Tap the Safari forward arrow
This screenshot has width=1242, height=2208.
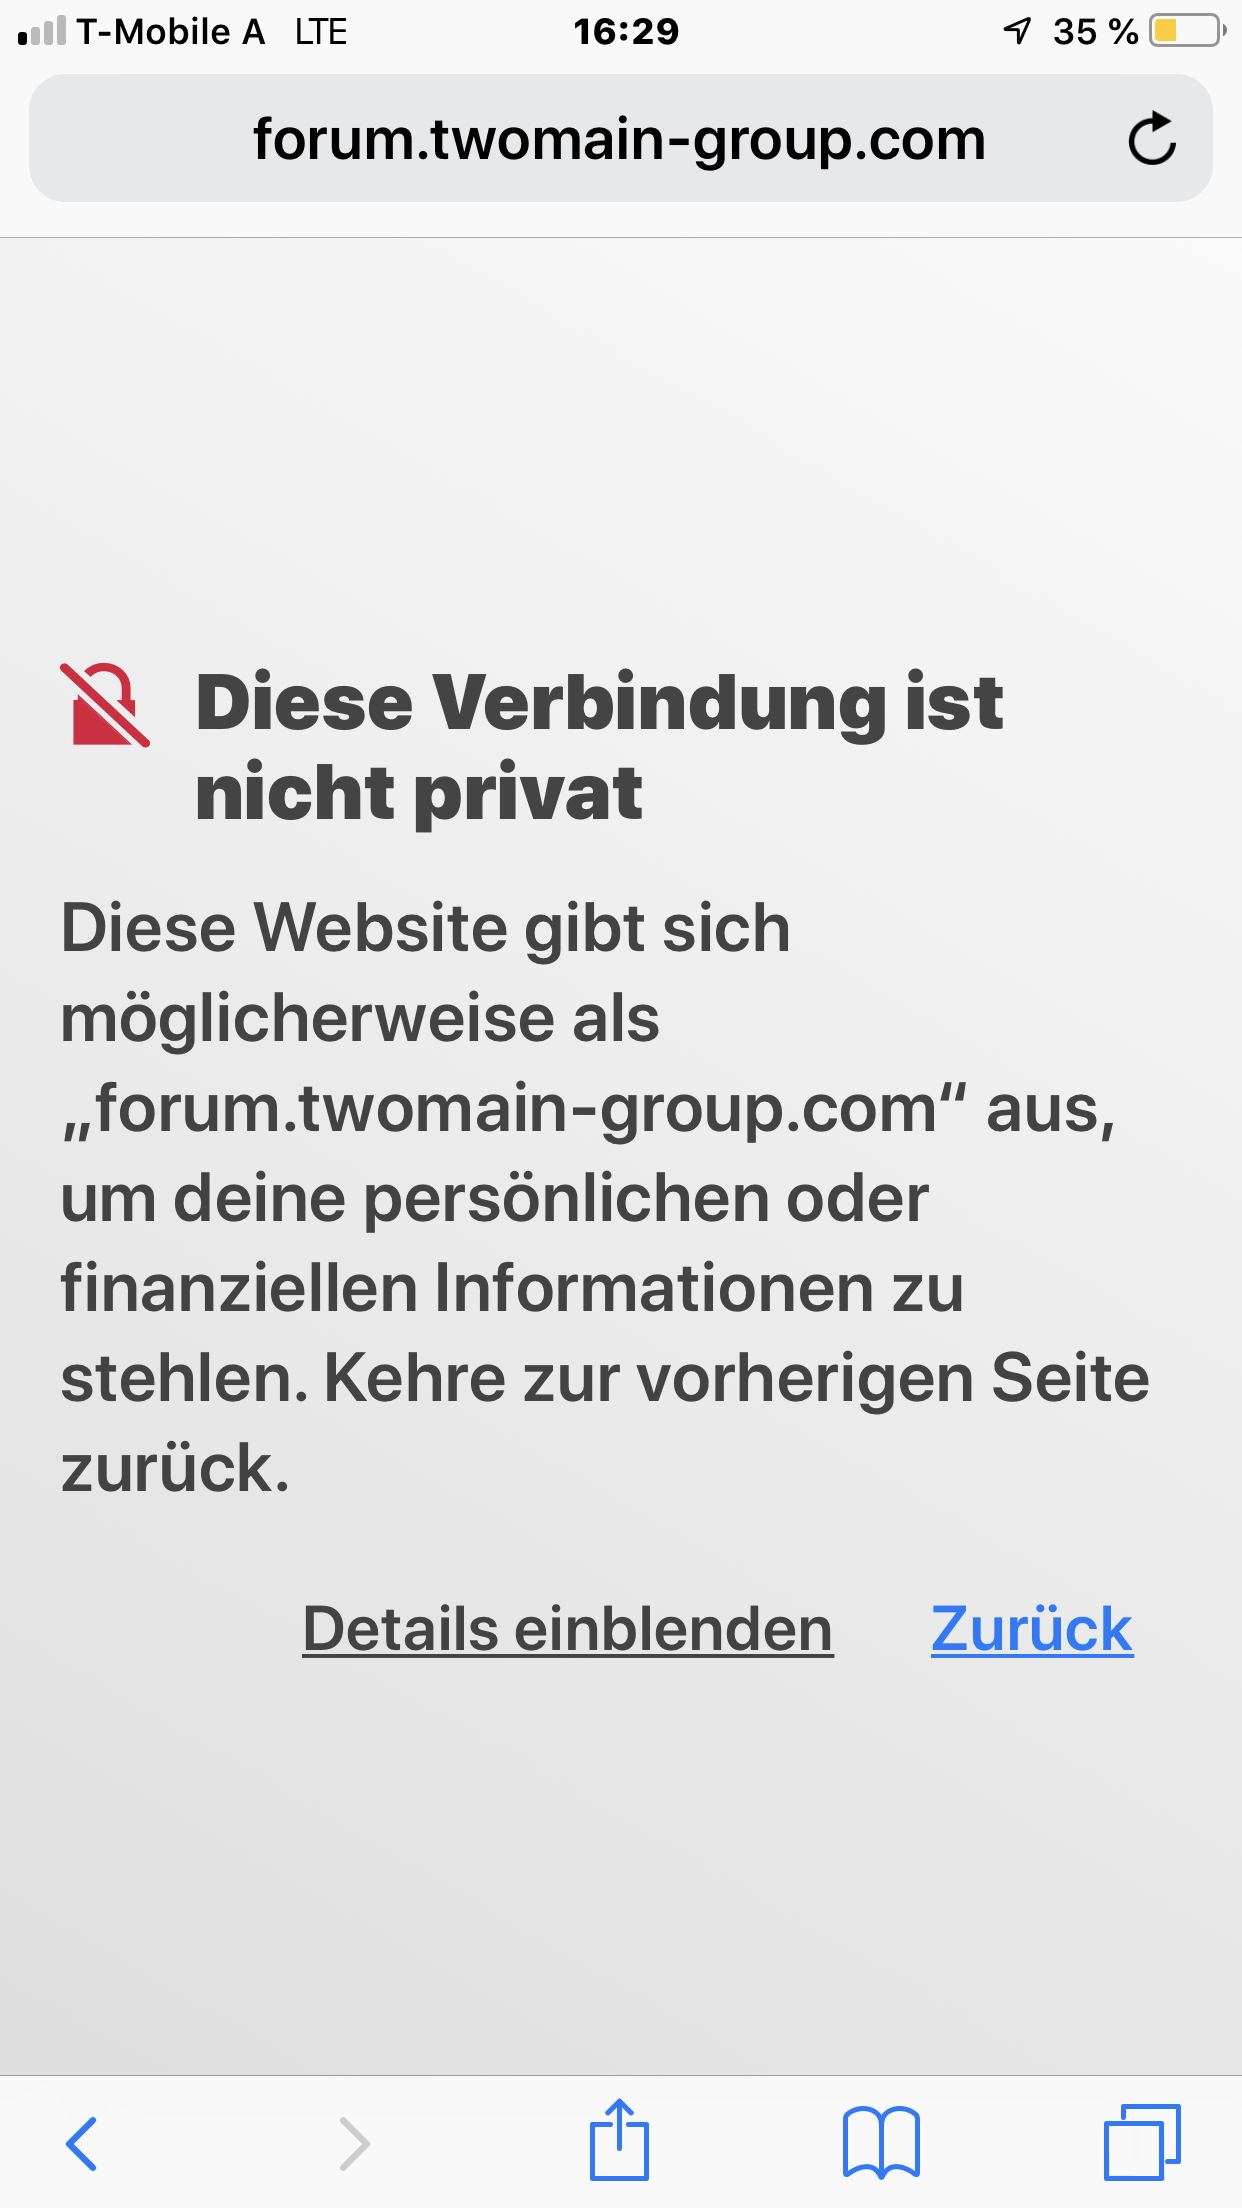[x=354, y=2144]
